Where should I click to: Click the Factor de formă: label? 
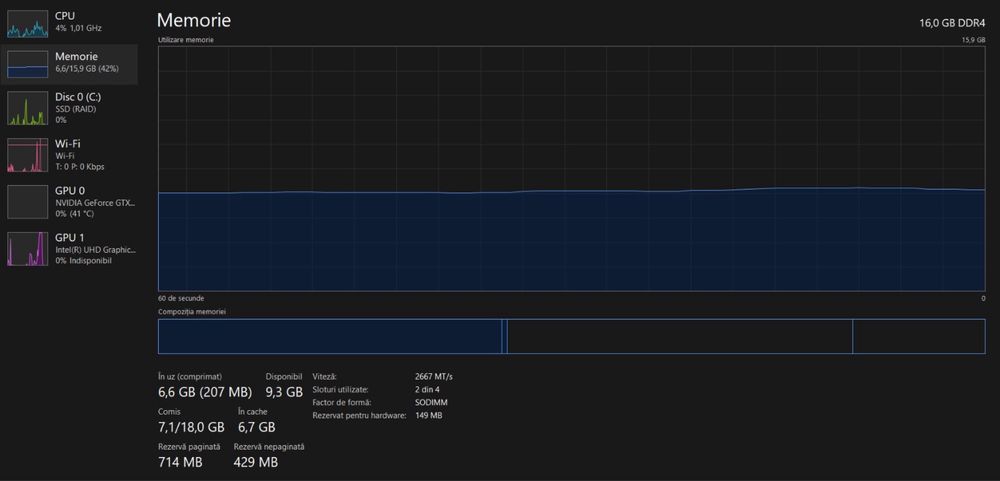342,403
